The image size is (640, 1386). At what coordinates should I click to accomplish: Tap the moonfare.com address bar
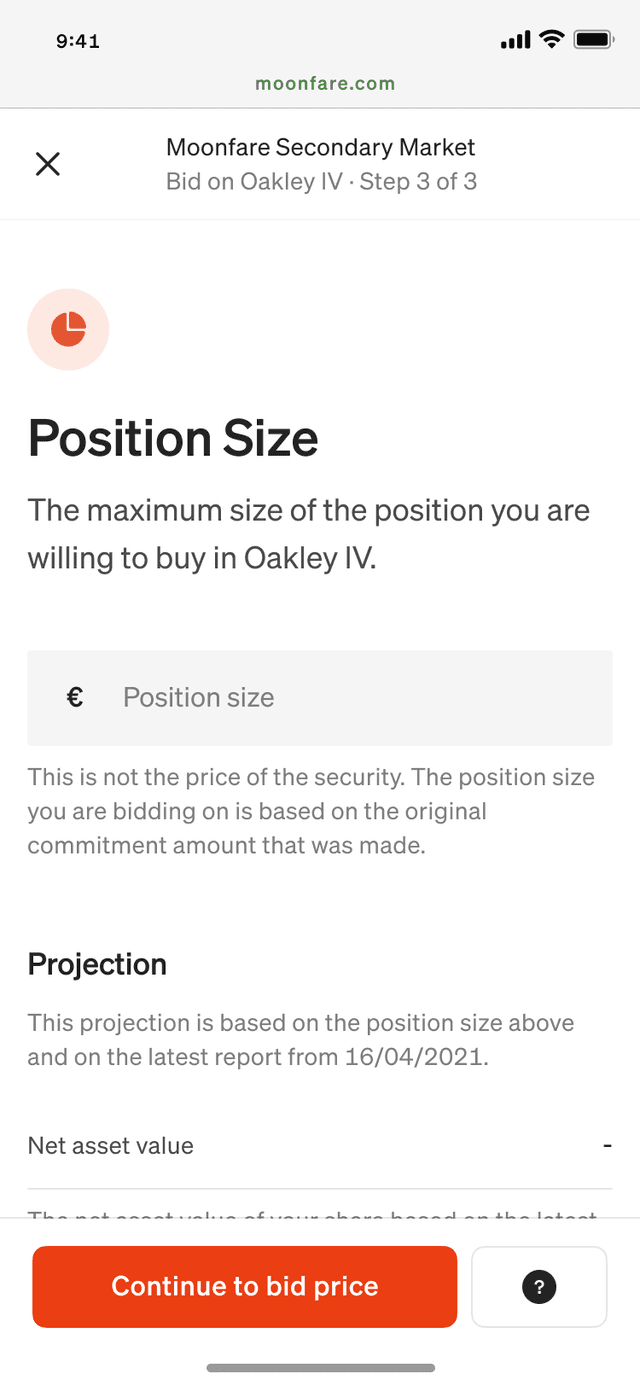(325, 83)
